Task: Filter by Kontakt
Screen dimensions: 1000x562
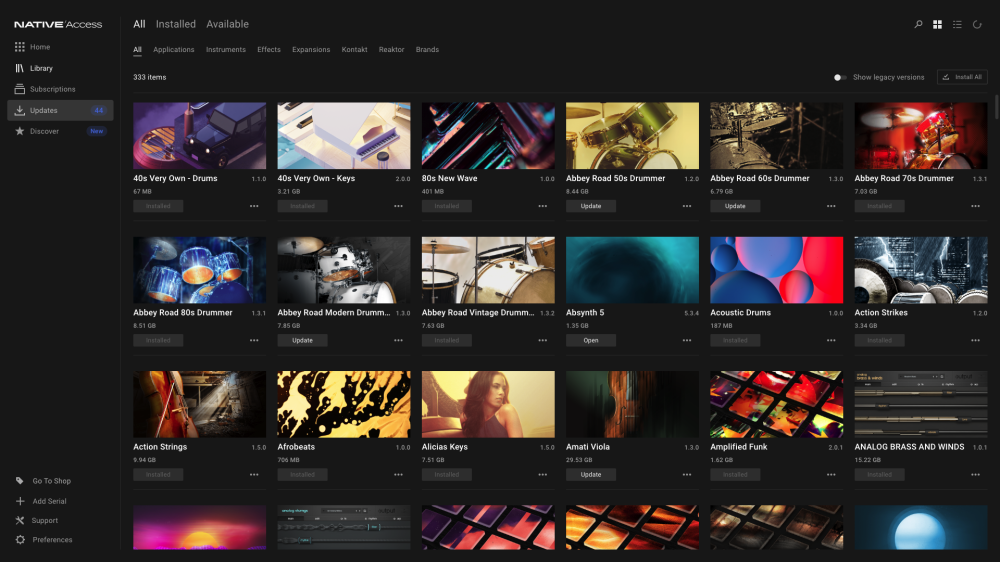Action: click(354, 50)
